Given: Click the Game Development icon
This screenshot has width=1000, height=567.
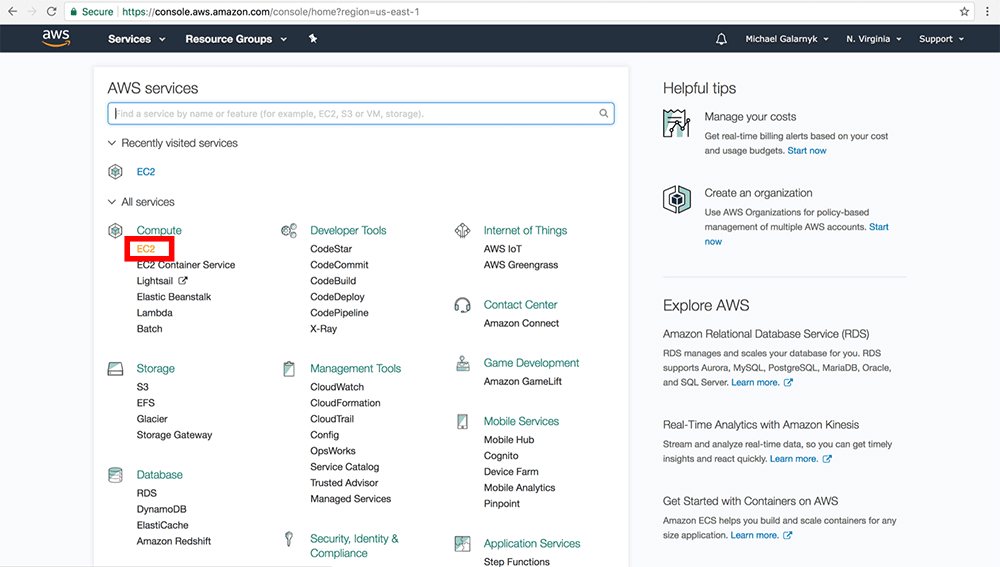Looking at the screenshot, I should click(x=462, y=363).
